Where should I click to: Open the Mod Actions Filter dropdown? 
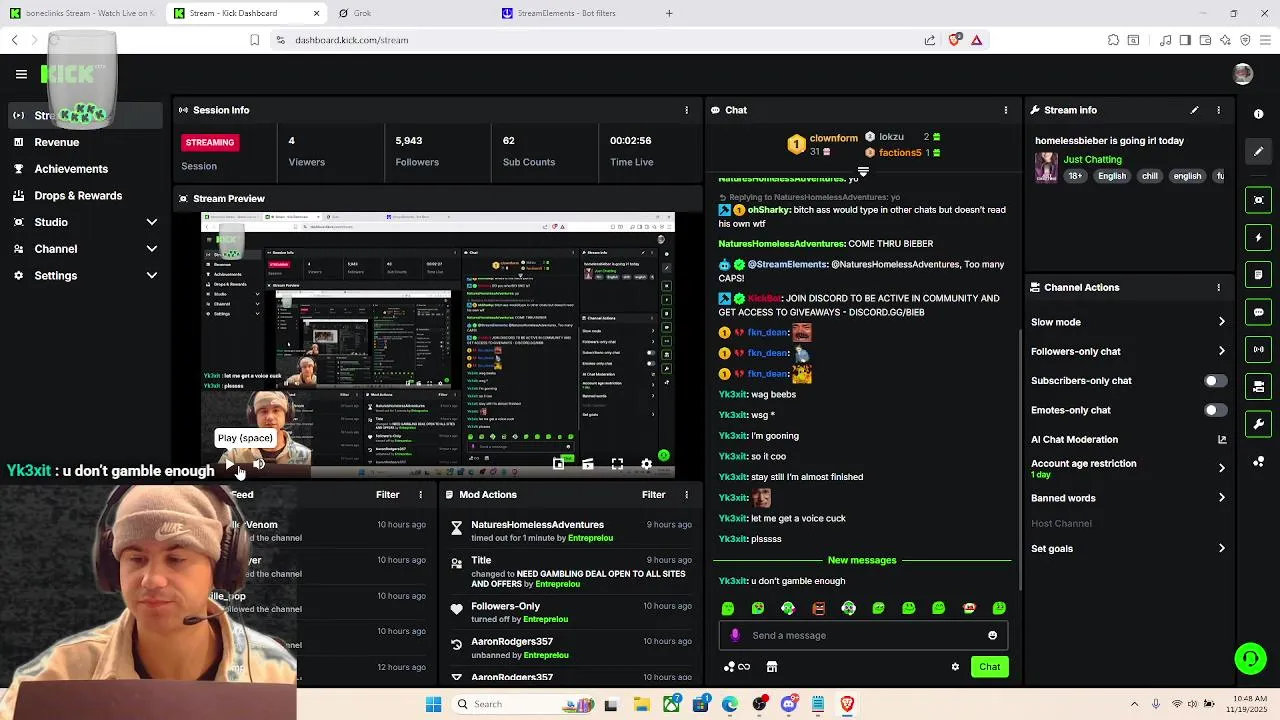click(653, 494)
